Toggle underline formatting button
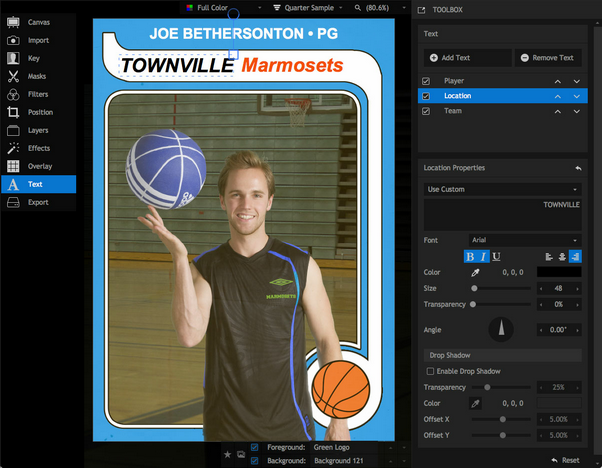The height and width of the screenshot is (468, 602). click(x=496, y=256)
